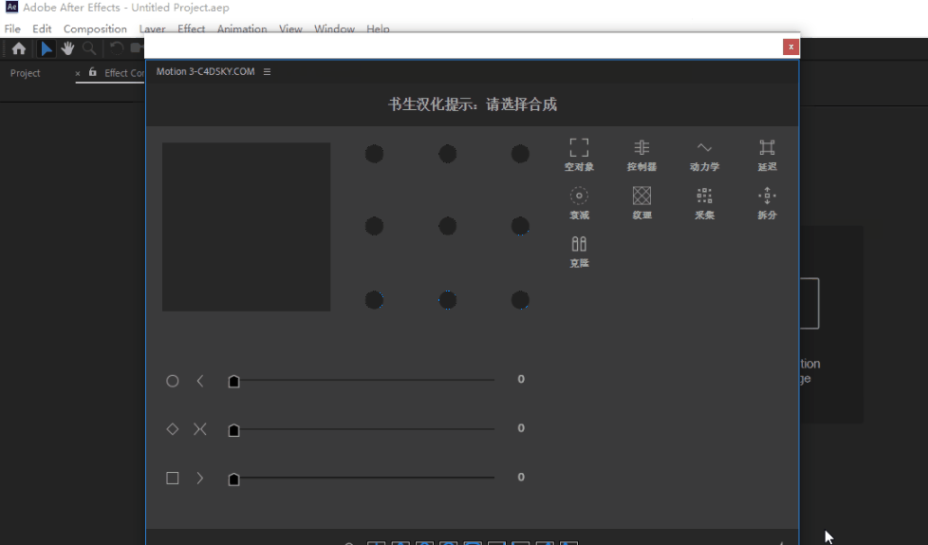This screenshot has width=928, height=545.
Task: Close the Motion panel with red x
Action: (791, 47)
